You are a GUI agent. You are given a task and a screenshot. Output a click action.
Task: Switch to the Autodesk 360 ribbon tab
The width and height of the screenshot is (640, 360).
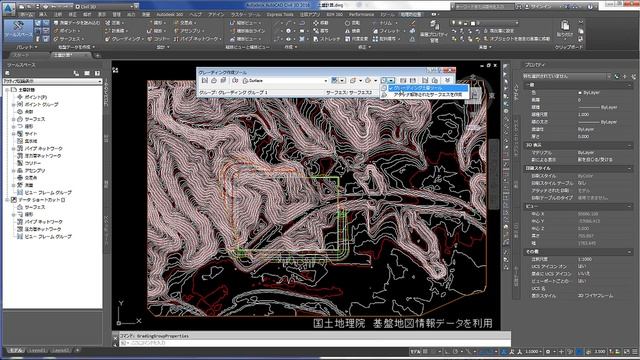coord(170,14)
